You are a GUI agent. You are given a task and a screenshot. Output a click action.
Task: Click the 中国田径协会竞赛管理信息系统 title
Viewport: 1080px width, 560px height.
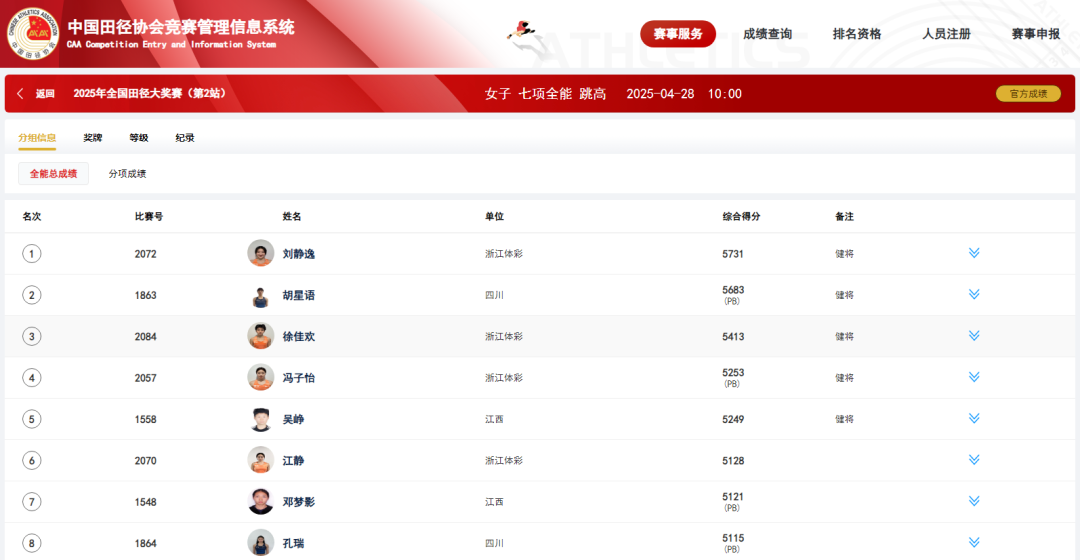click(181, 27)
